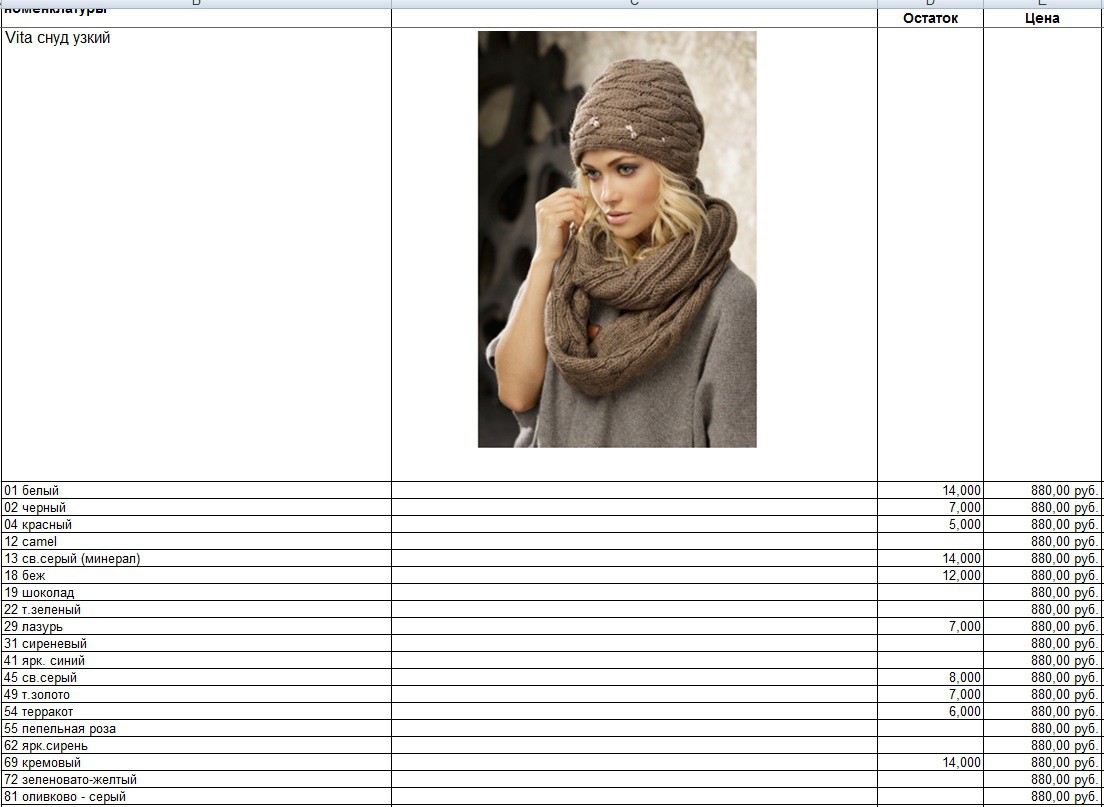Select the stock value 8,000 for 45 св.серый
Image resolution: width=1104 pixels, height=807 pixels.
pos(930,677)
